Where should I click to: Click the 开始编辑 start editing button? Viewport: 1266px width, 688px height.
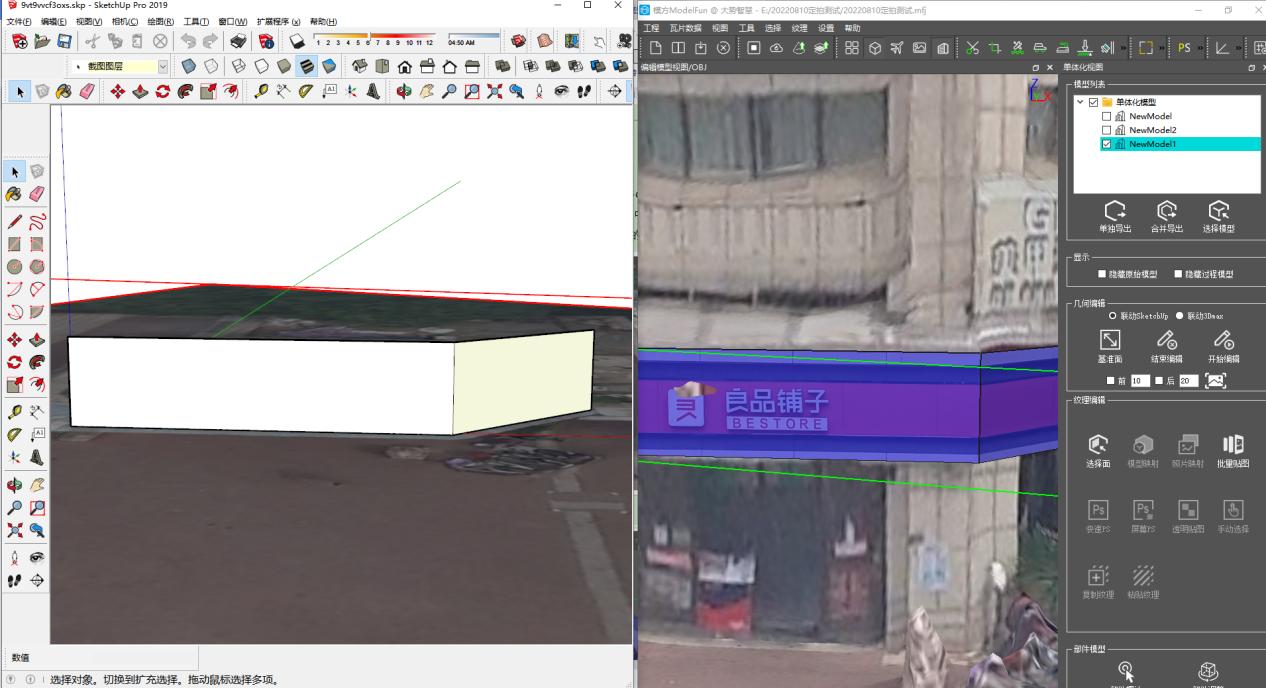(1223, 346)
